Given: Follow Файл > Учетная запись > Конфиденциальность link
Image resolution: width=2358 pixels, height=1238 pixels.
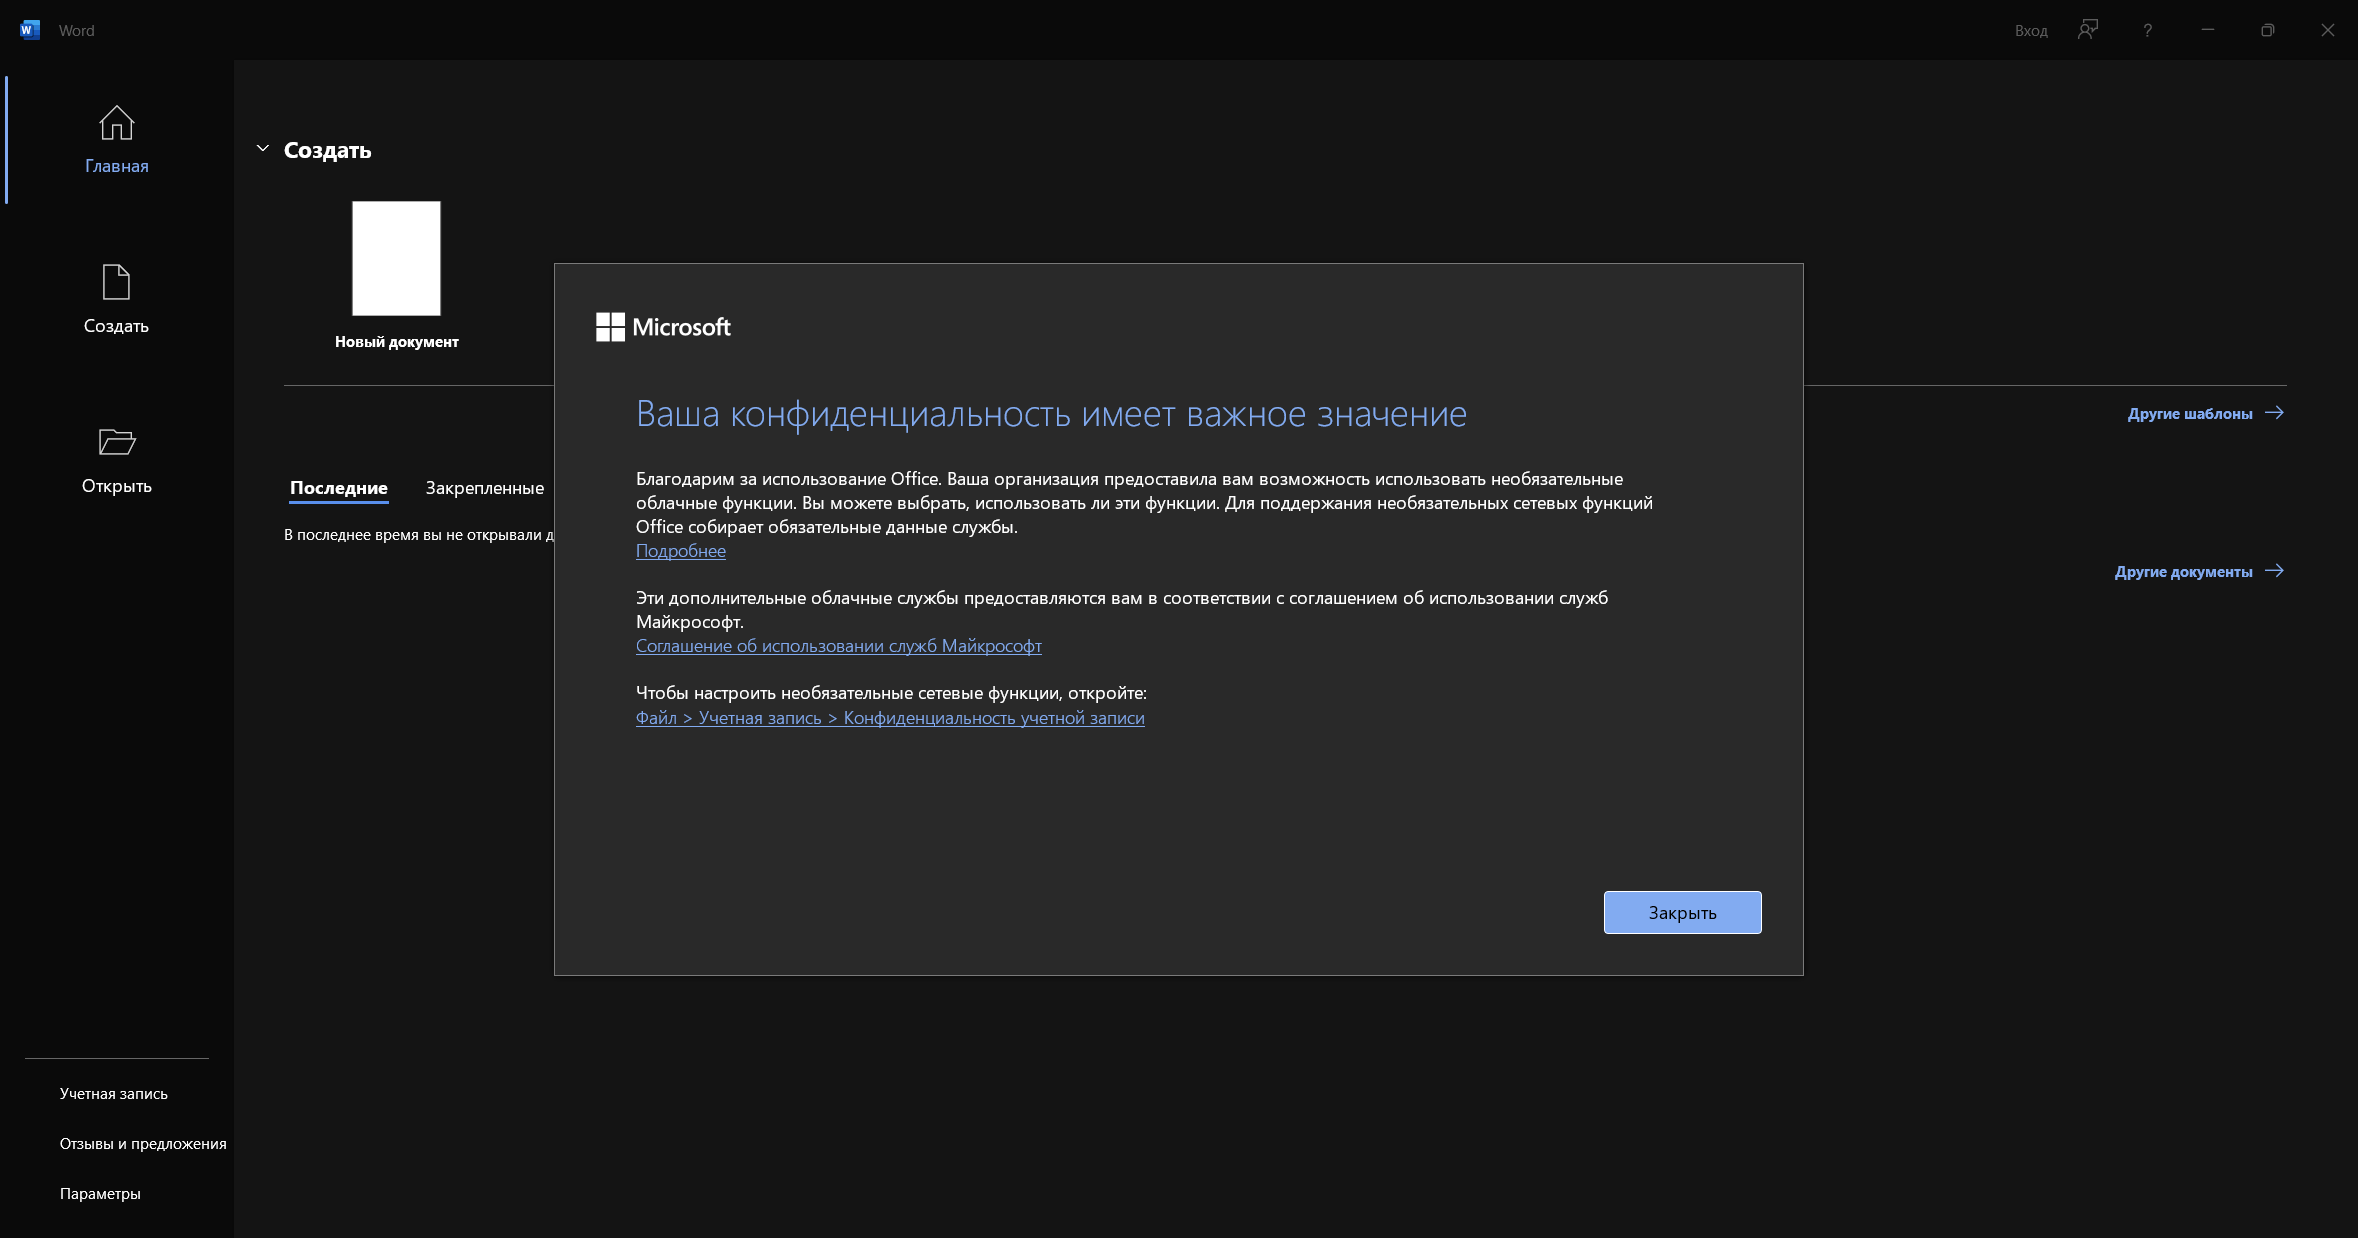Looking at the screenshot, I should 890,718.
